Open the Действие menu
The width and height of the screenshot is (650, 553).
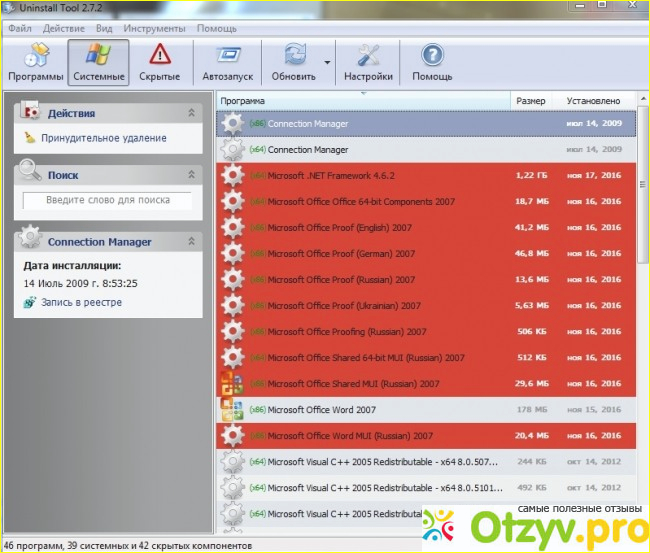(63, 29)
